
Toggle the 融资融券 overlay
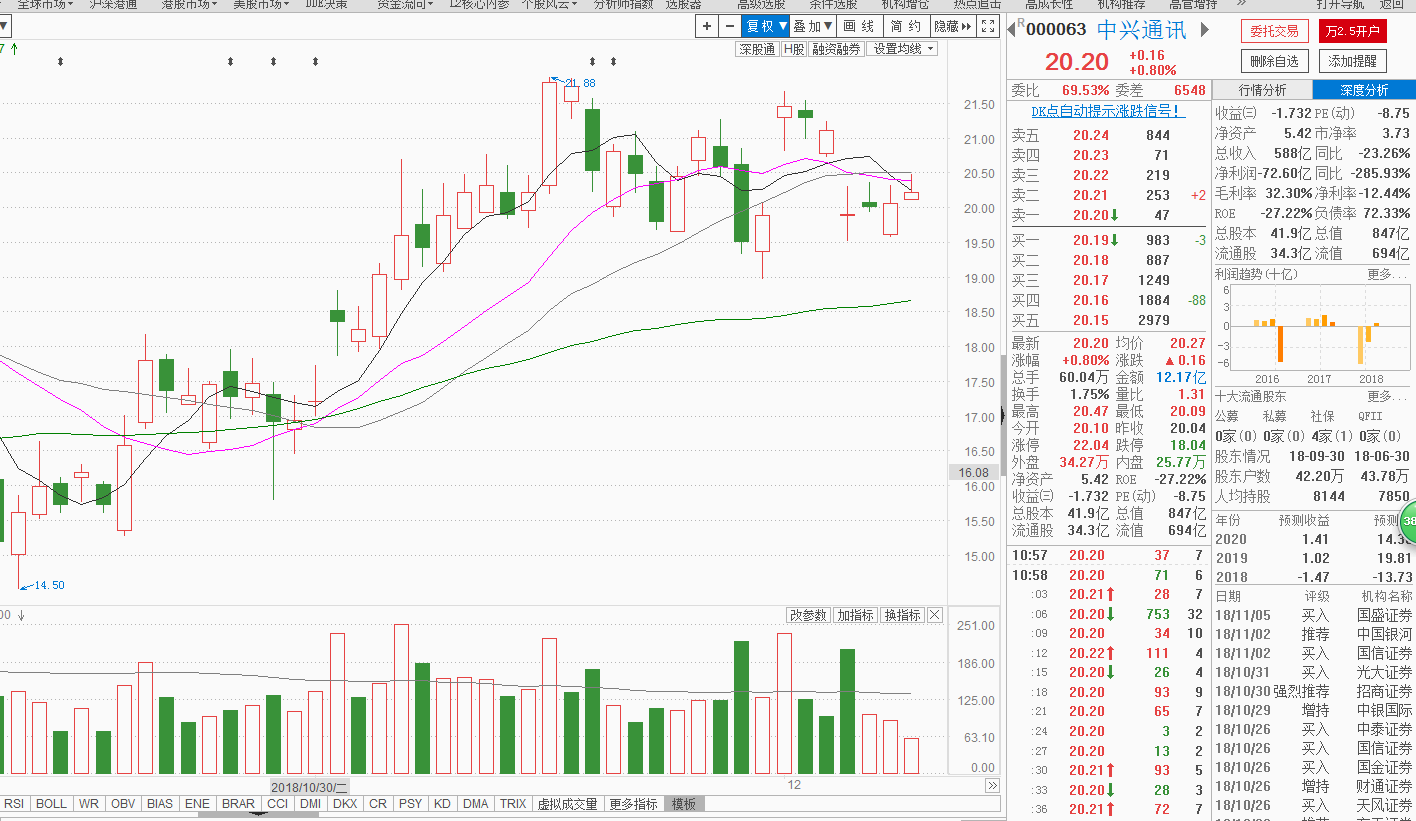(837, 49)
